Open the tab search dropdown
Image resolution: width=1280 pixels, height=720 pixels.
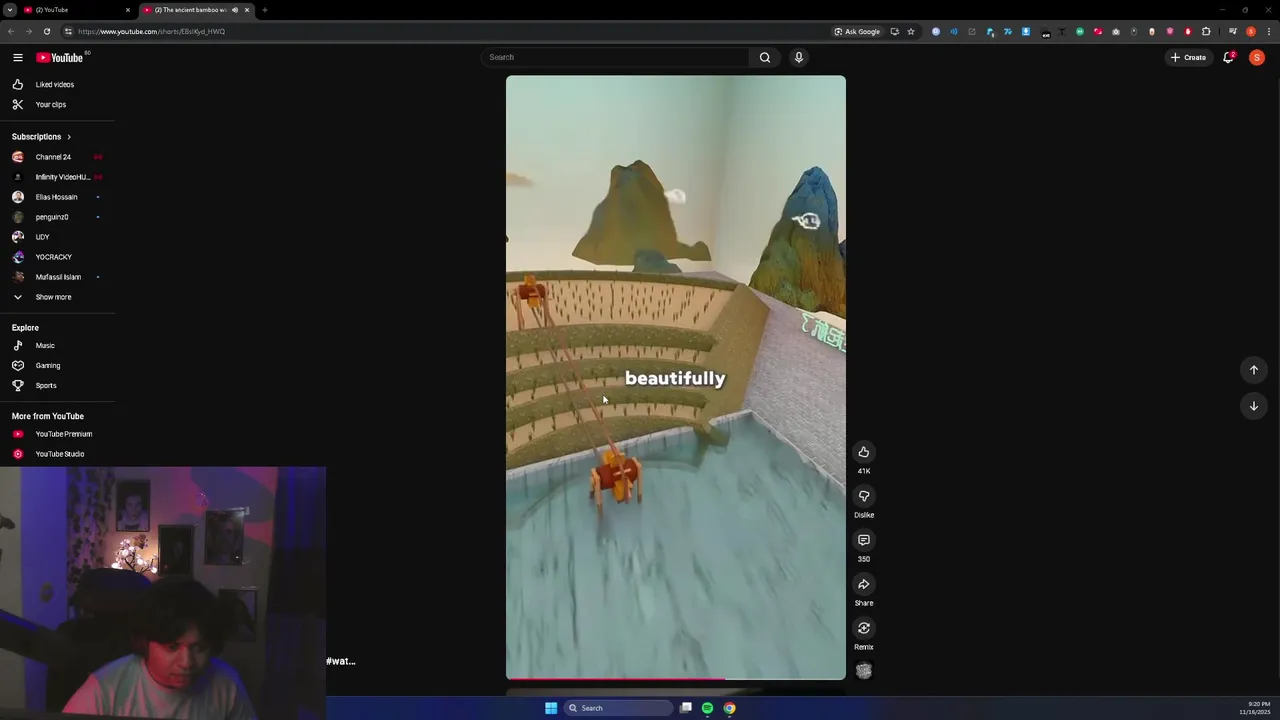[9, 10]
